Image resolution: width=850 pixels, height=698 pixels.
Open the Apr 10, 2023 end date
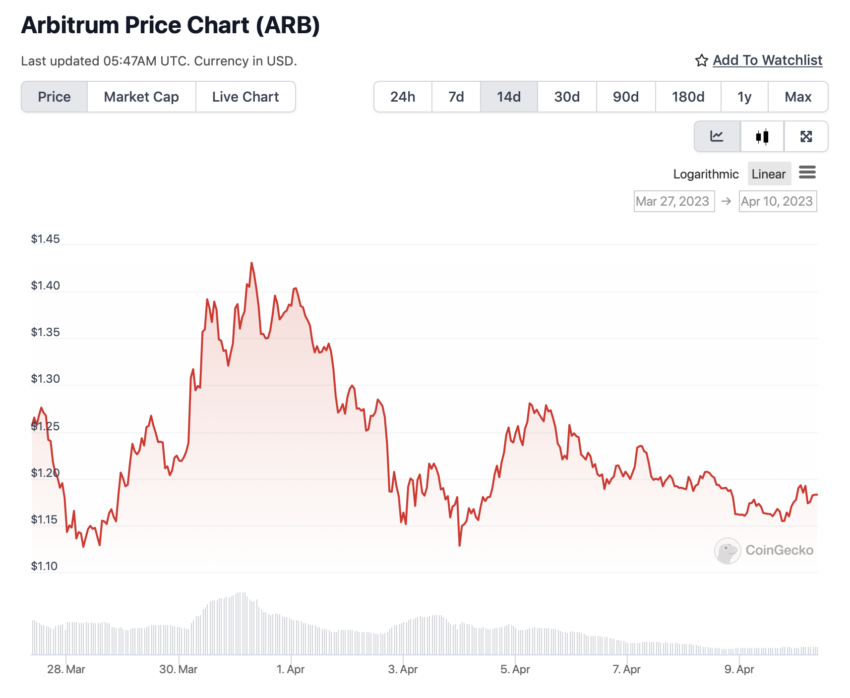[x=777, y=201]
